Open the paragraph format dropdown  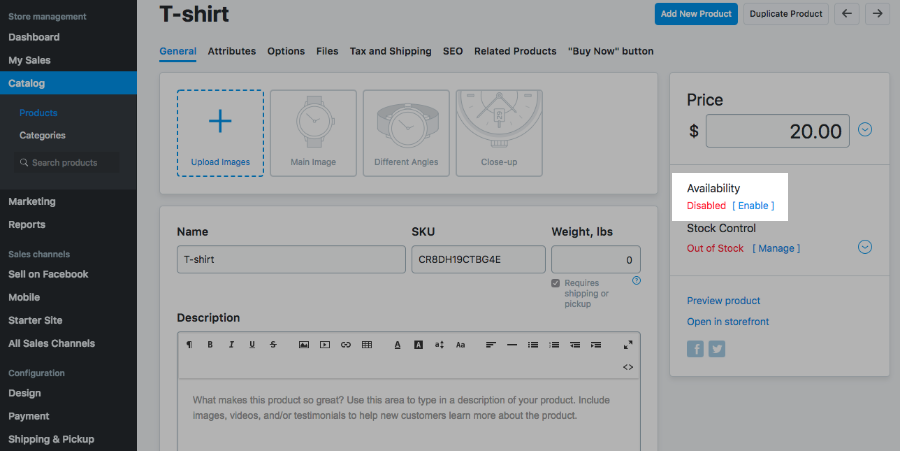tap(189, 345)
